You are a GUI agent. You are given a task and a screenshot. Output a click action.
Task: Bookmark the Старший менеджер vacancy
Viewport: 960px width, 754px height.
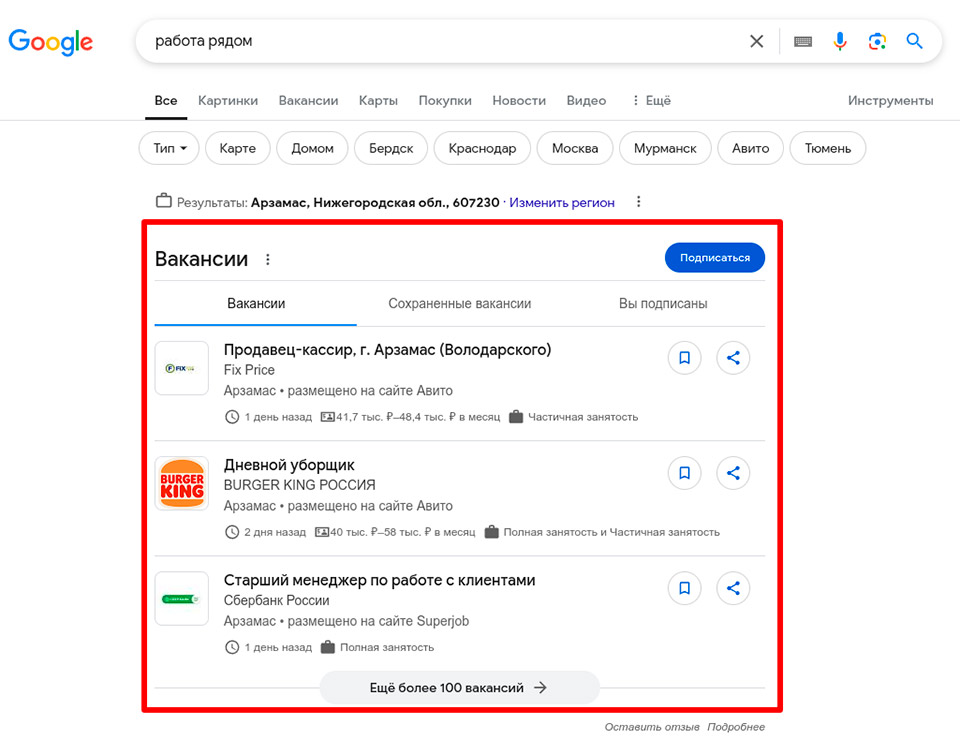point(684,588)
